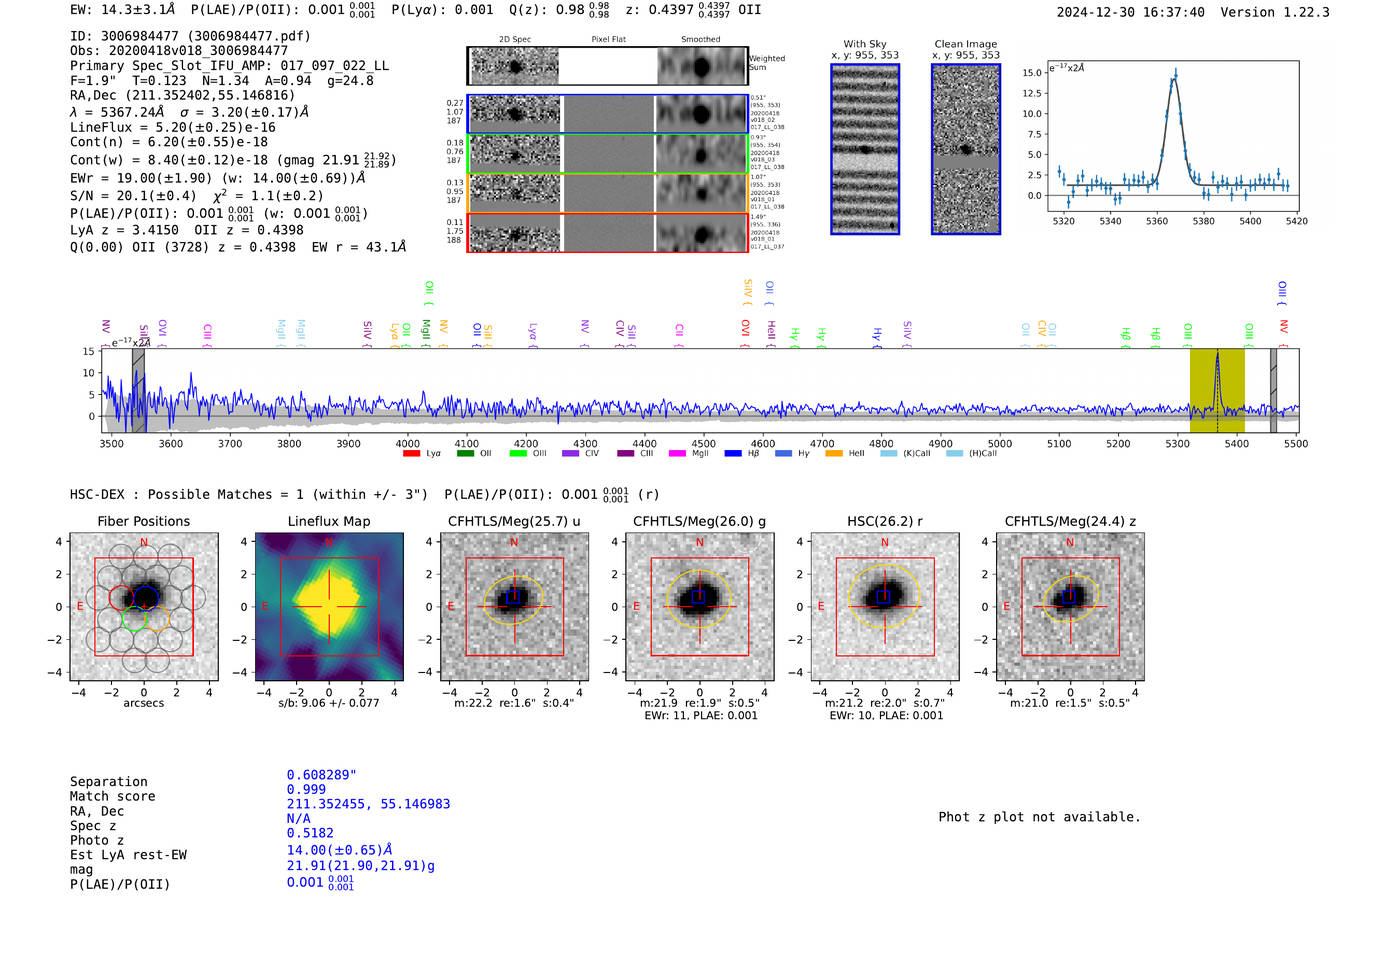Select the Obs: 20200418v018_3006984477 line
Viewport: 1400px width, 953px height.
179,51
